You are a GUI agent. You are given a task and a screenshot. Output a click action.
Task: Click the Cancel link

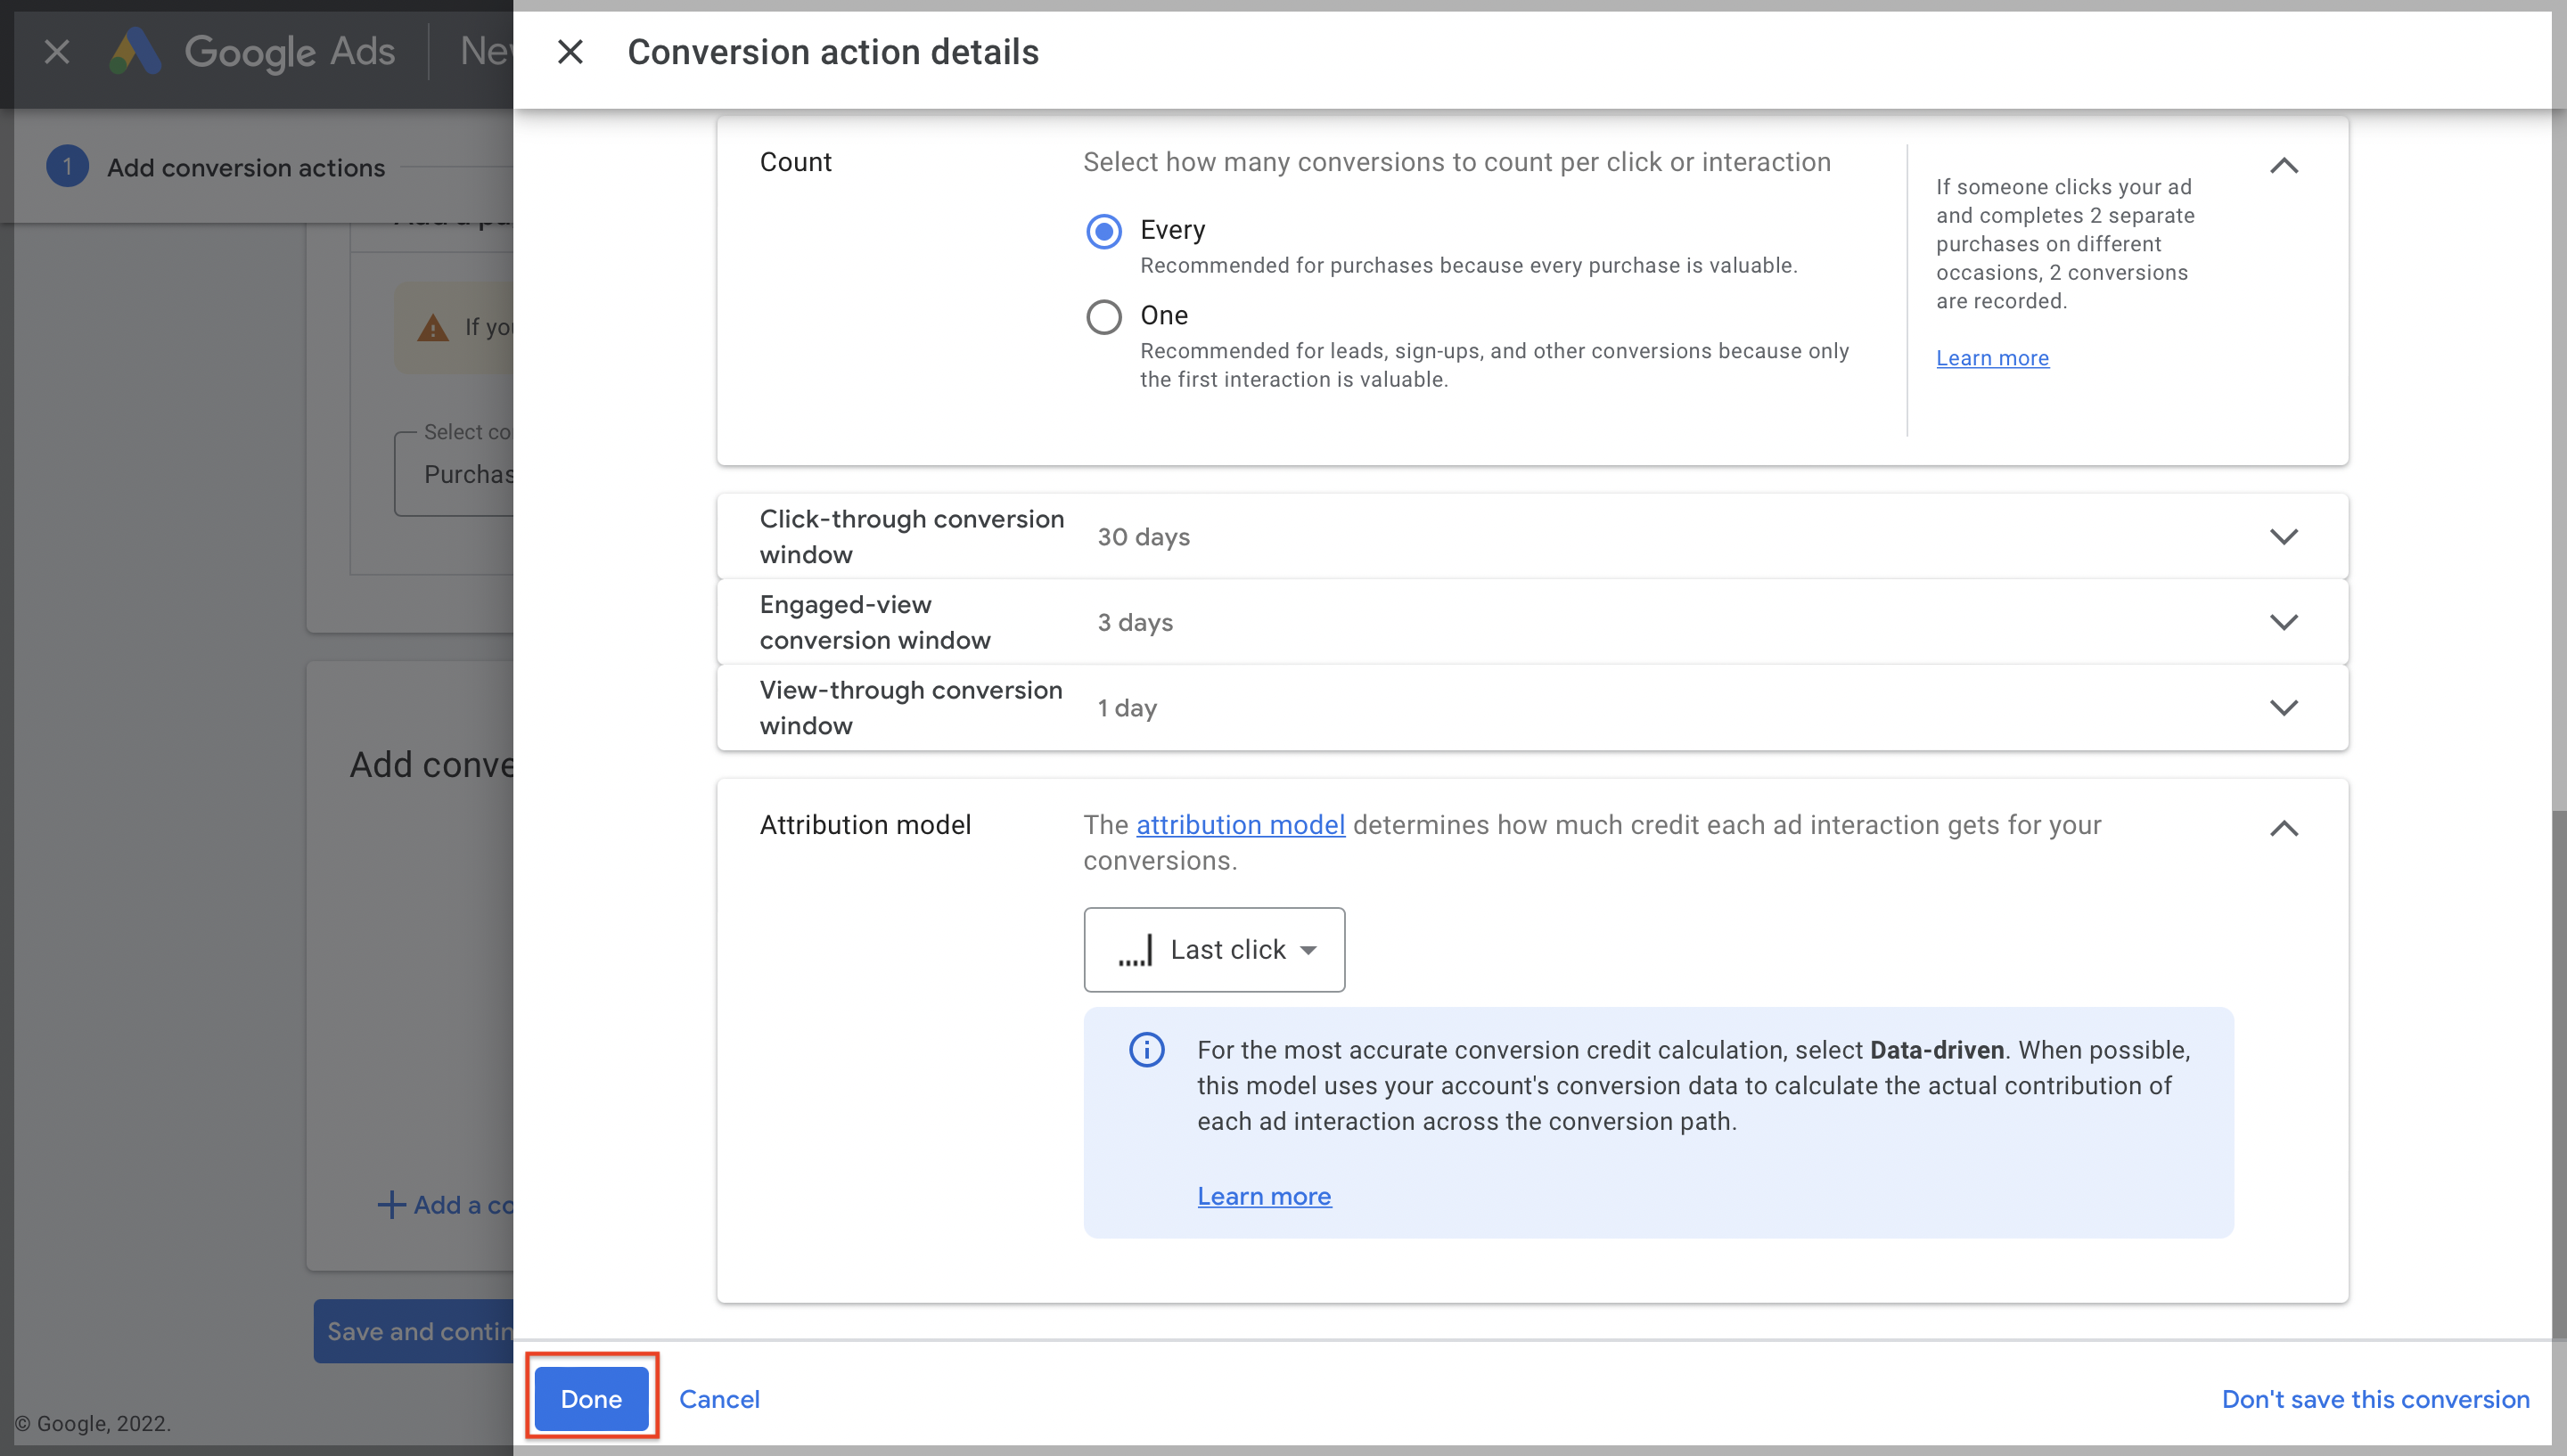coord(719,1399)
